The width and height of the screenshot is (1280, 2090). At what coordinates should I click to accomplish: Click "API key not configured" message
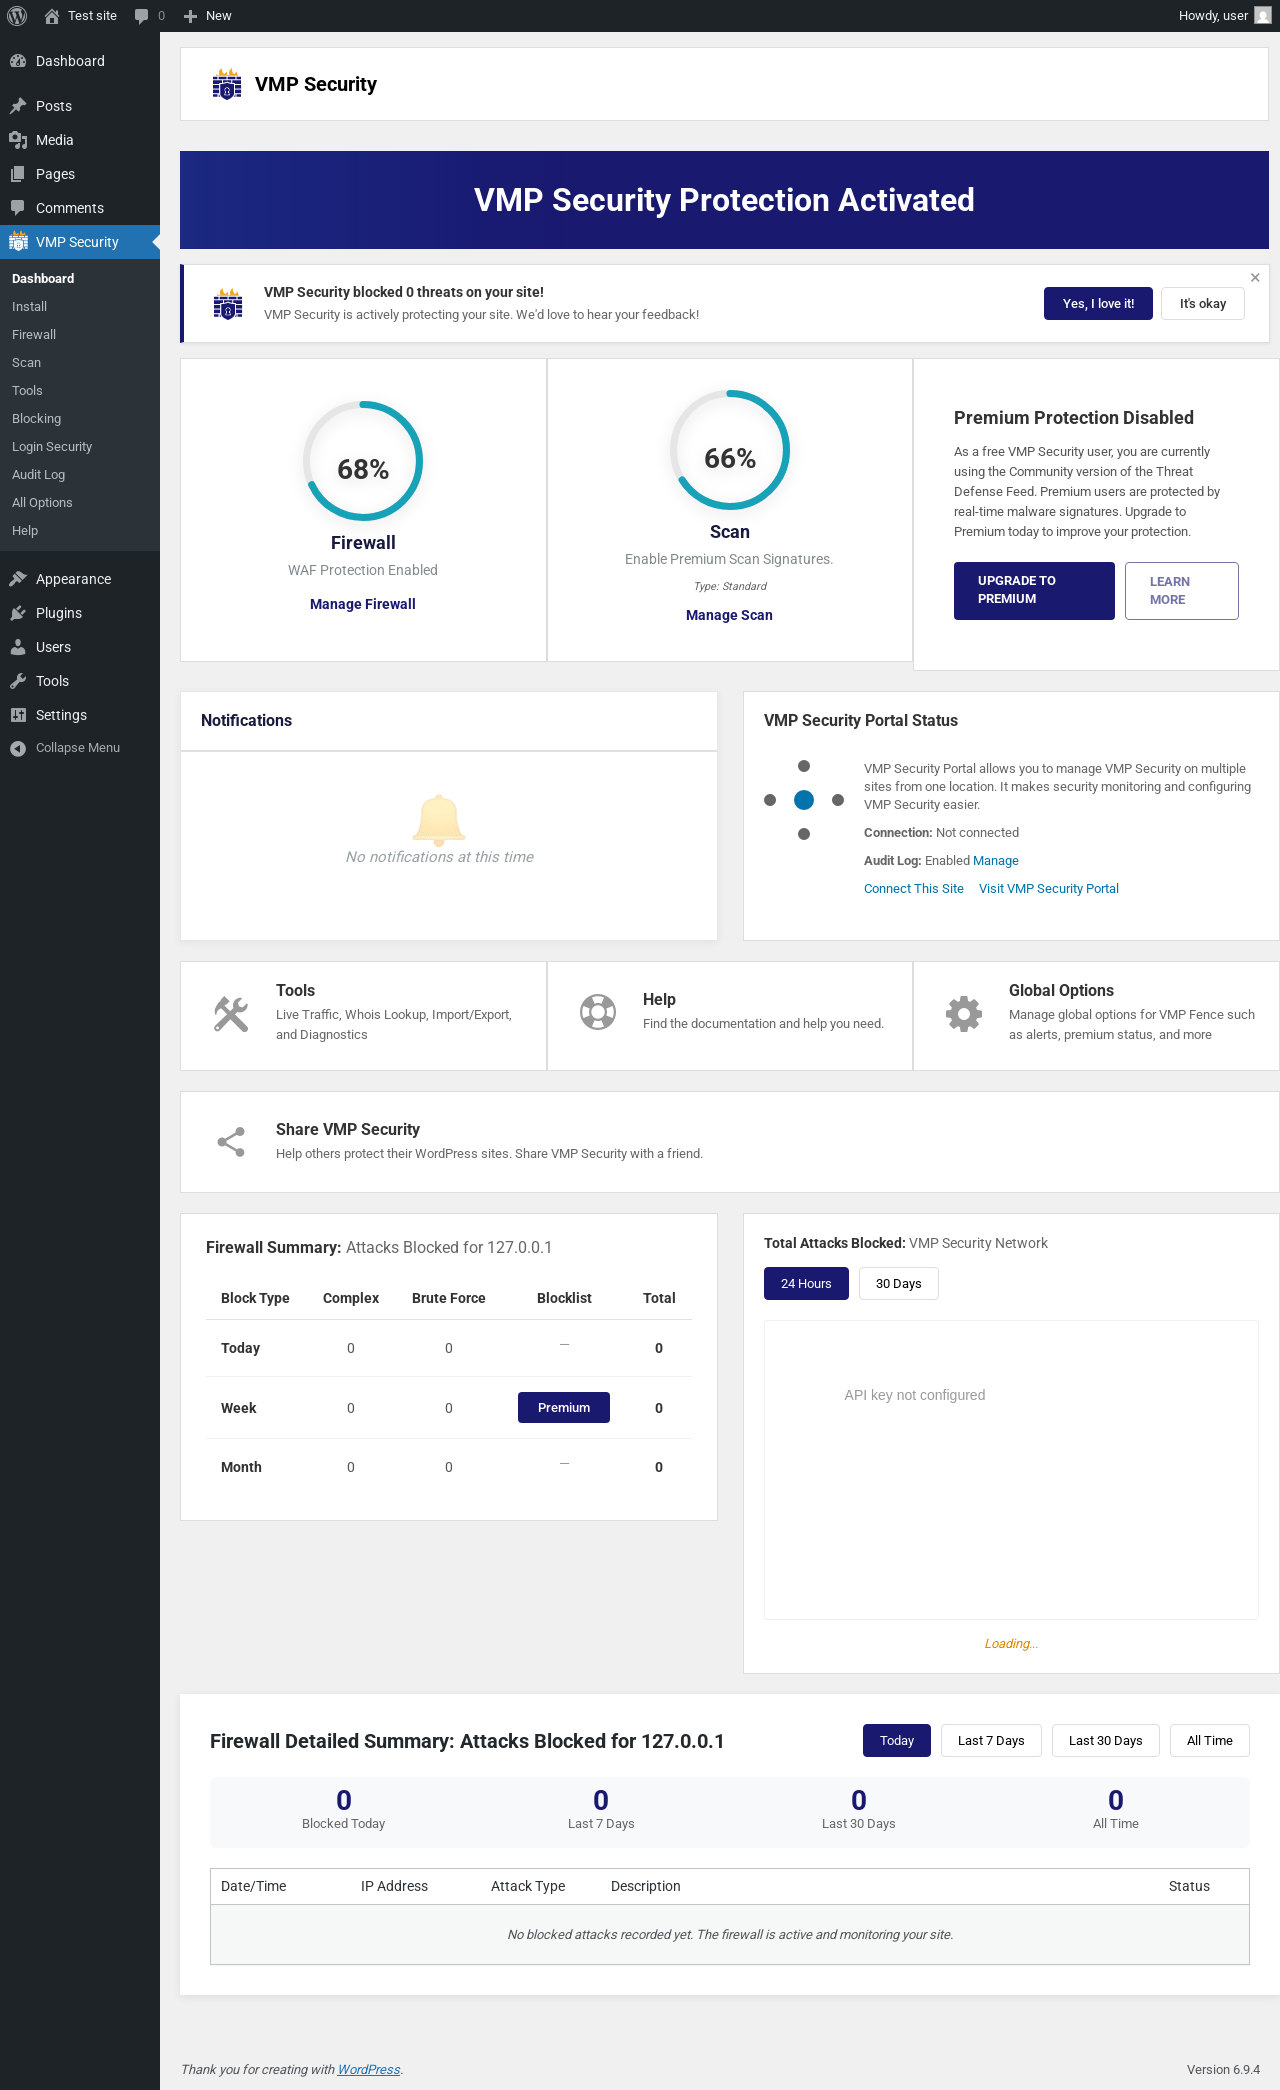point(915,1395)
